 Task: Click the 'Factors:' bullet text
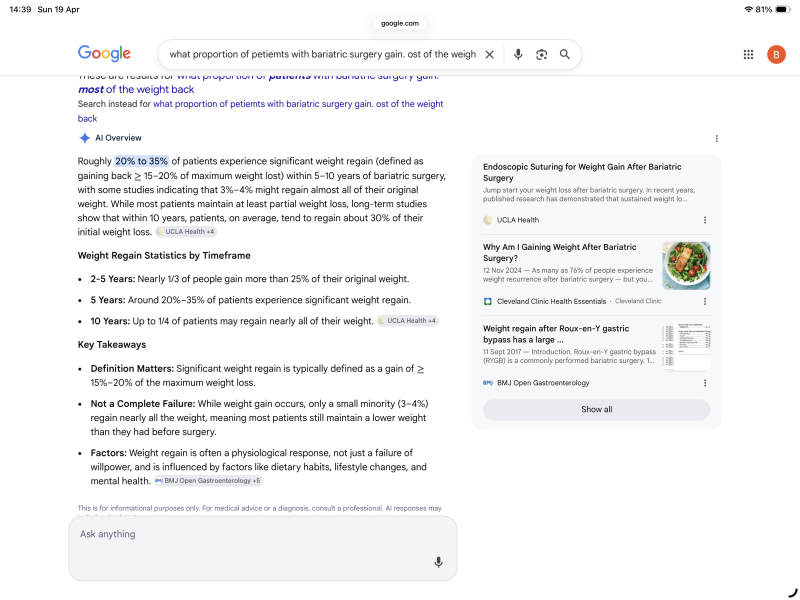[259, 467]
